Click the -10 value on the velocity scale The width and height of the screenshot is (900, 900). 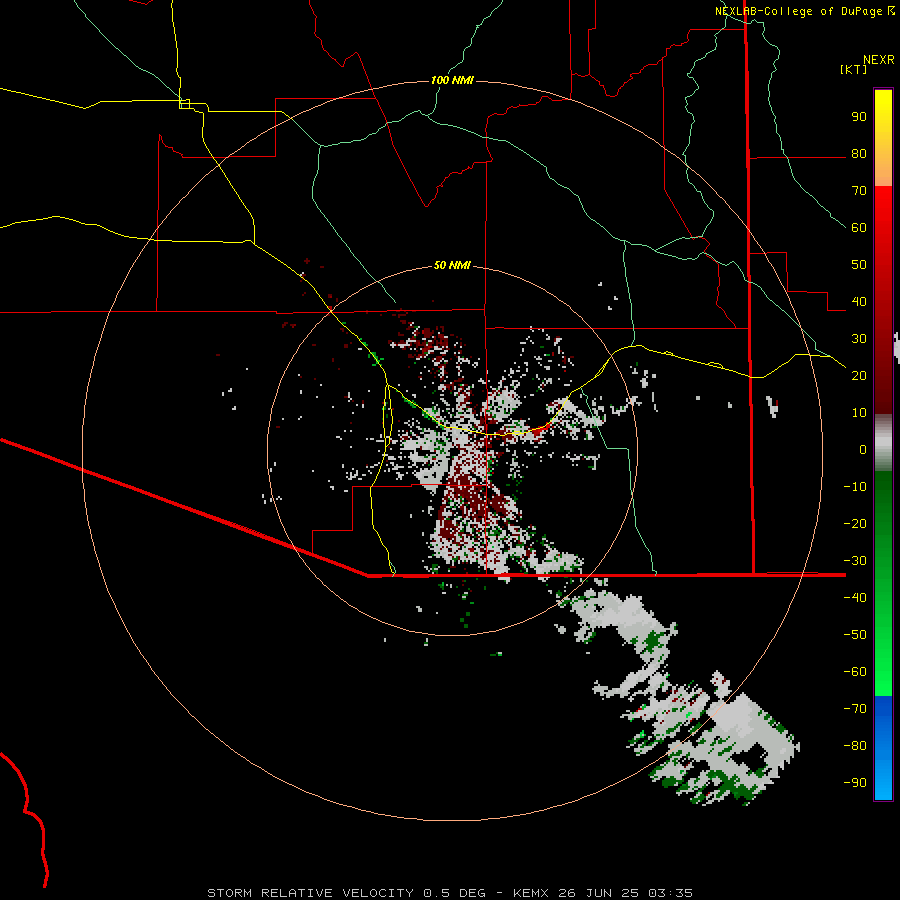[855, 487]
